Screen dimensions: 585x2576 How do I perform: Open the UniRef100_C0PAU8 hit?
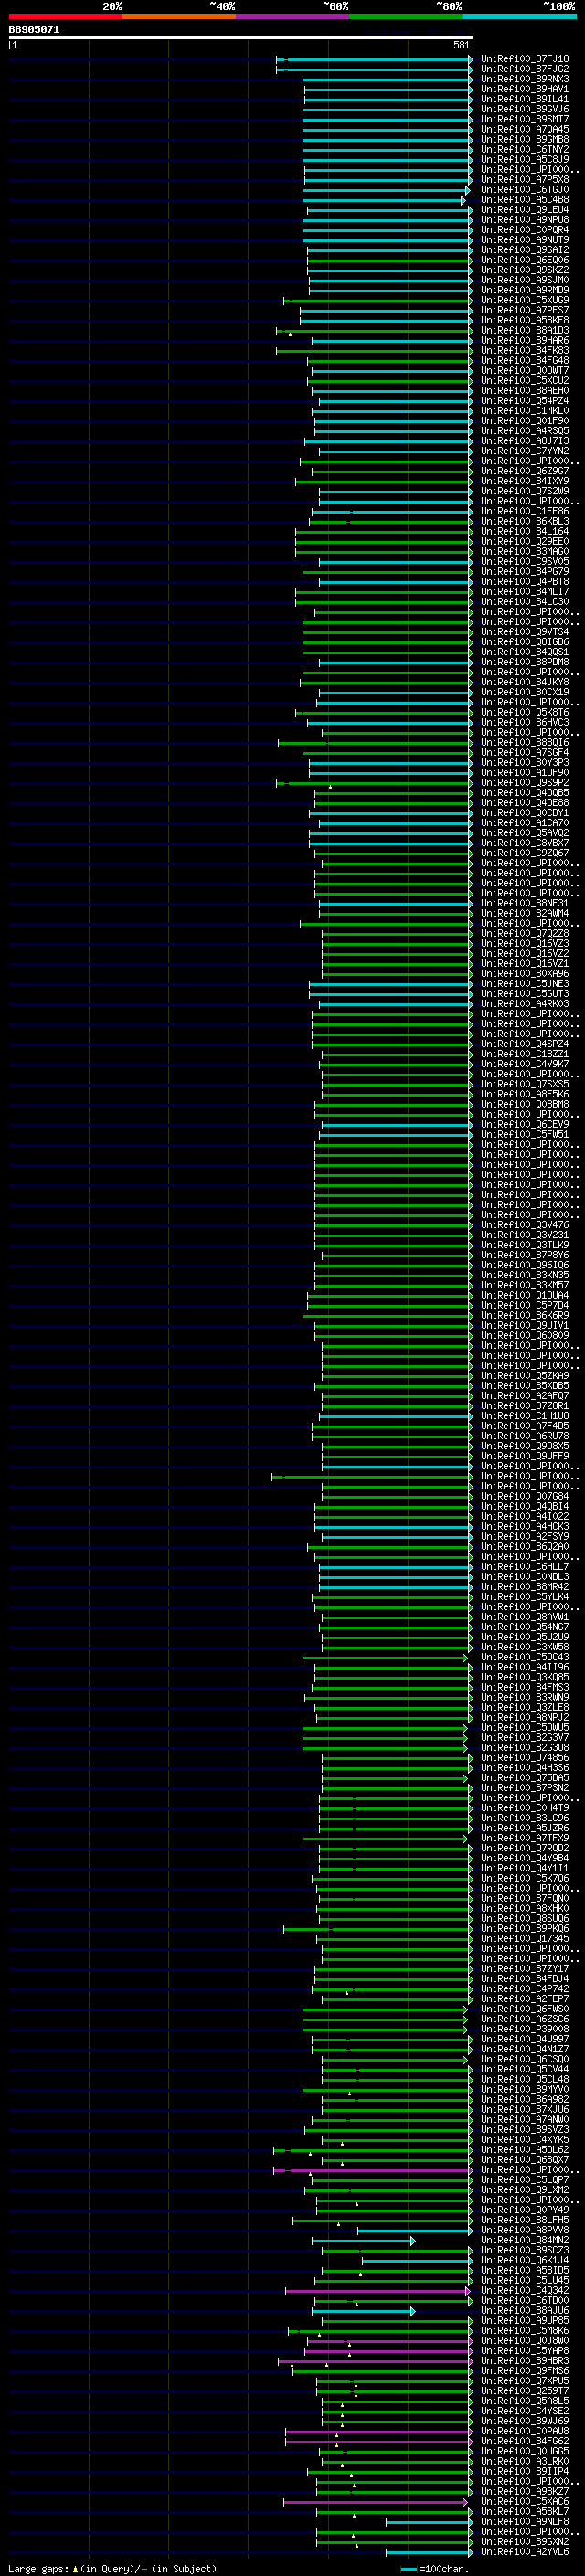point(524,2431)
